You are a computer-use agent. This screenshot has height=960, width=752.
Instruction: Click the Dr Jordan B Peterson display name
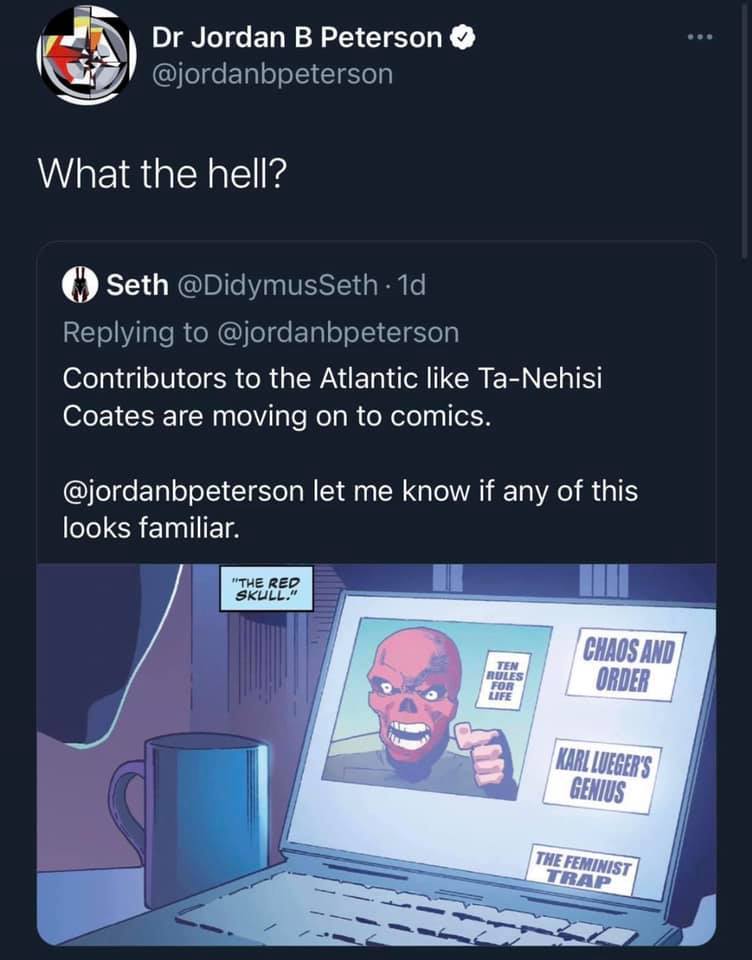tap(297, 38)
